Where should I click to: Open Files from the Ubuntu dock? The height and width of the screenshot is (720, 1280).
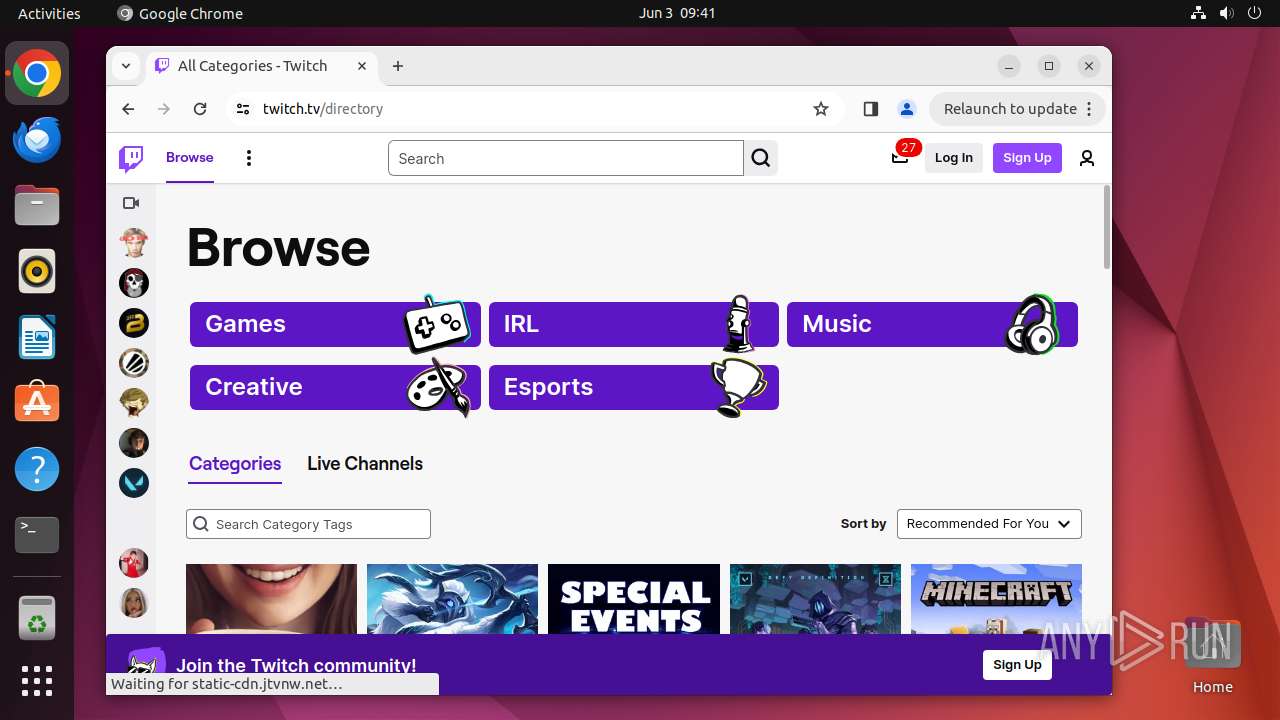(37, 205)
